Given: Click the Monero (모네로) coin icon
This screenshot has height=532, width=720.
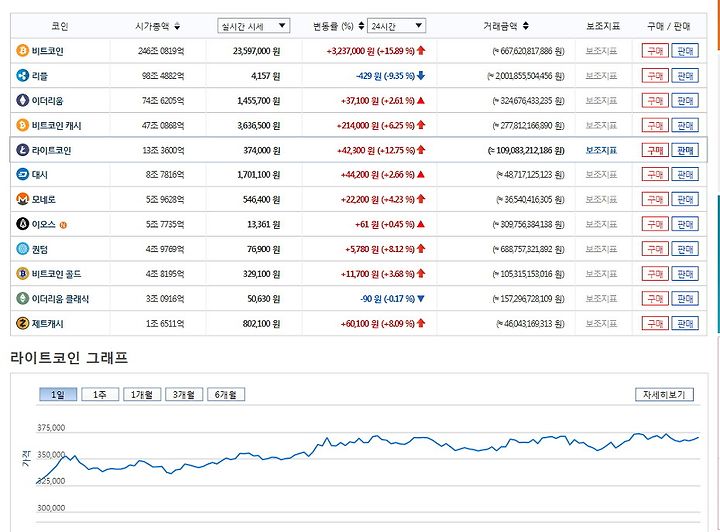Looking at the screenshot, I should (x=22, y=199).
